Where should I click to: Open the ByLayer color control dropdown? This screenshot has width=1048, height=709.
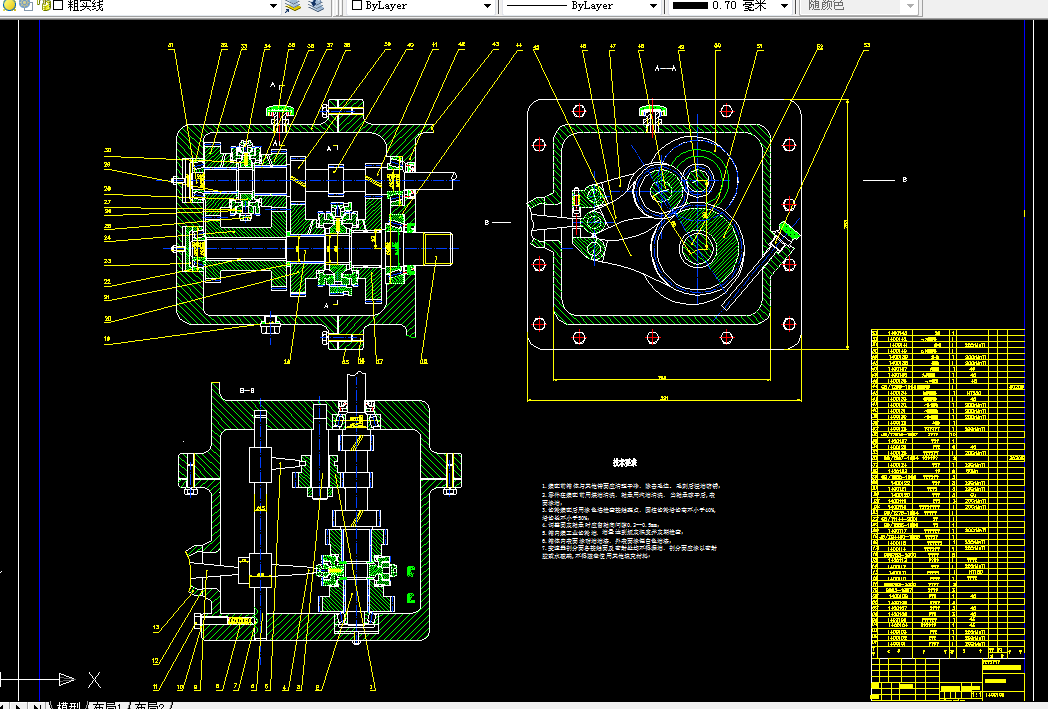[487, 6]
